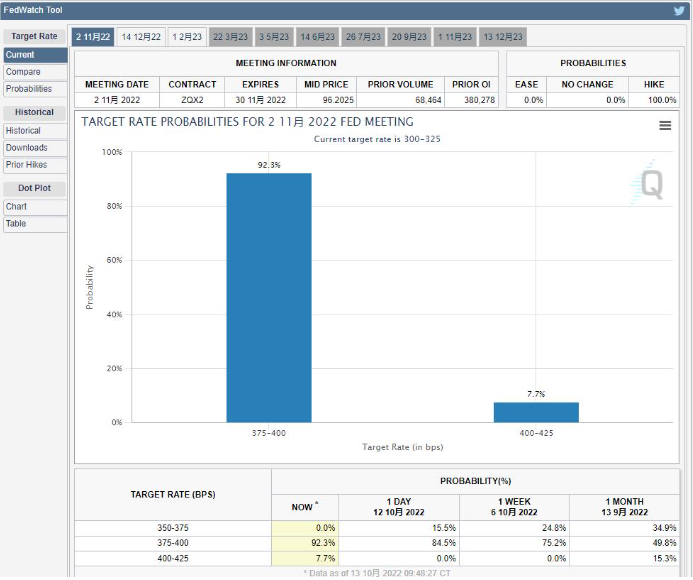Image resolution: width=693 pixels, height=580 pixels.
Task: Go to the 13 12月23 meeting tab
Action: pos(502,37)
